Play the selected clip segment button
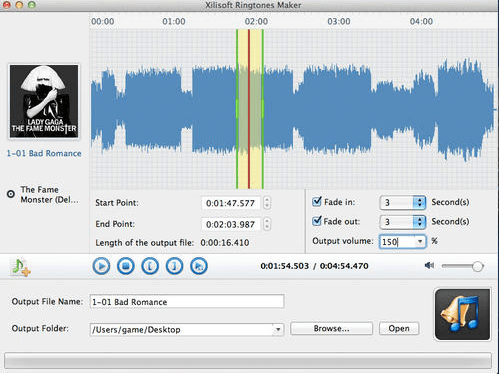The width and height of the screenshot is (499, 374). pos(199,266)
